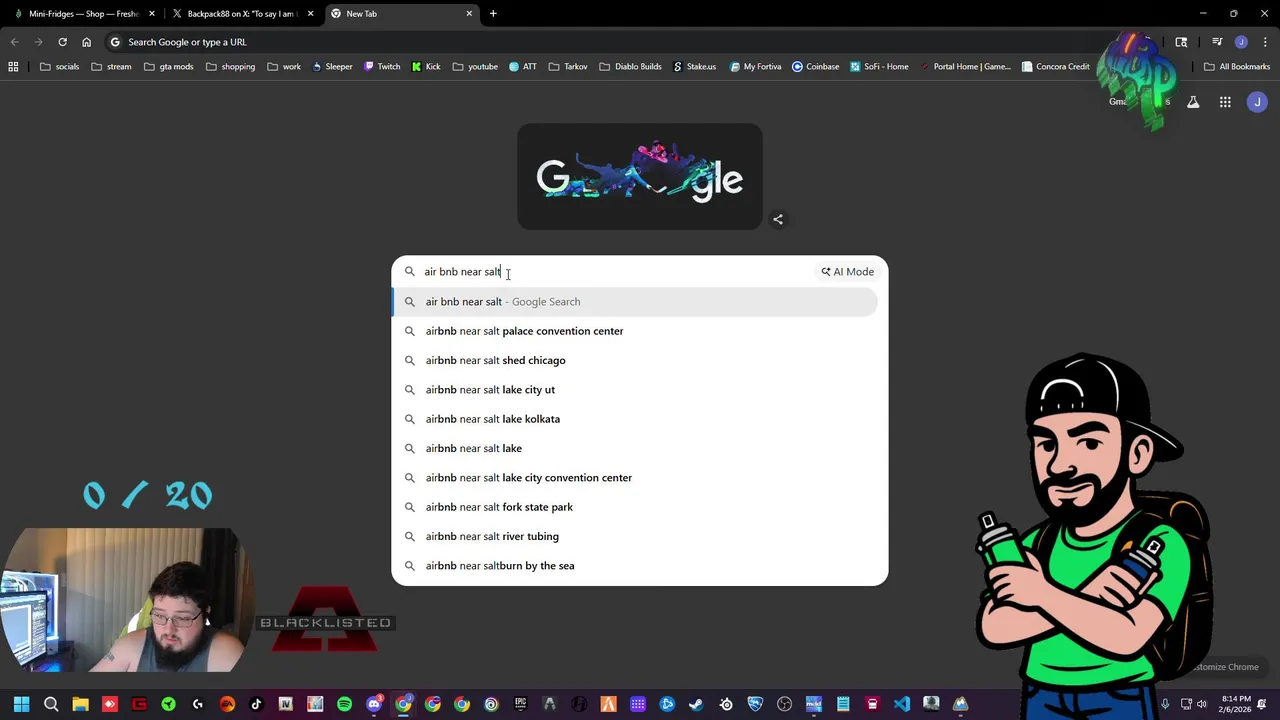The height and width of the screenshot is (720, 1280).
Task: Open the Google Doodle image
Action: tap(640, 177)
